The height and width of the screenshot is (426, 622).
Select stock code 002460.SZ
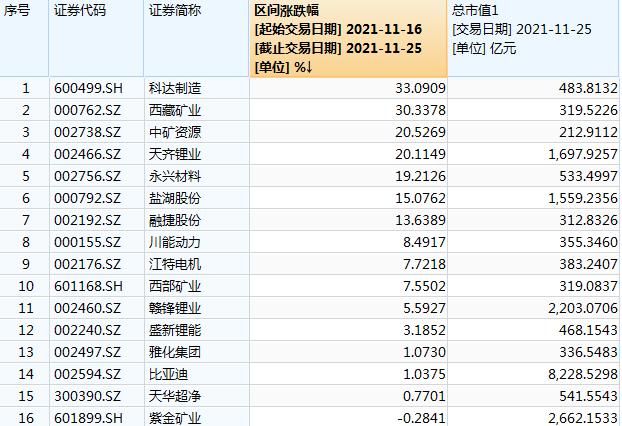click(87, 308)
